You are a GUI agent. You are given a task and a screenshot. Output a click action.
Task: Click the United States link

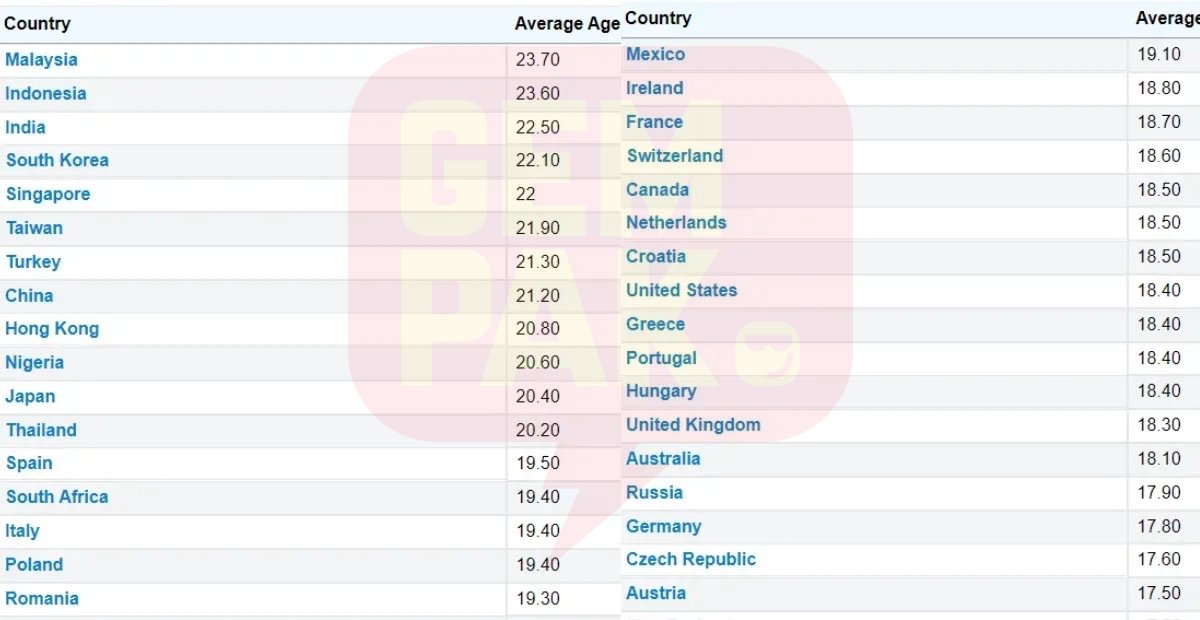tap(682, 291)
